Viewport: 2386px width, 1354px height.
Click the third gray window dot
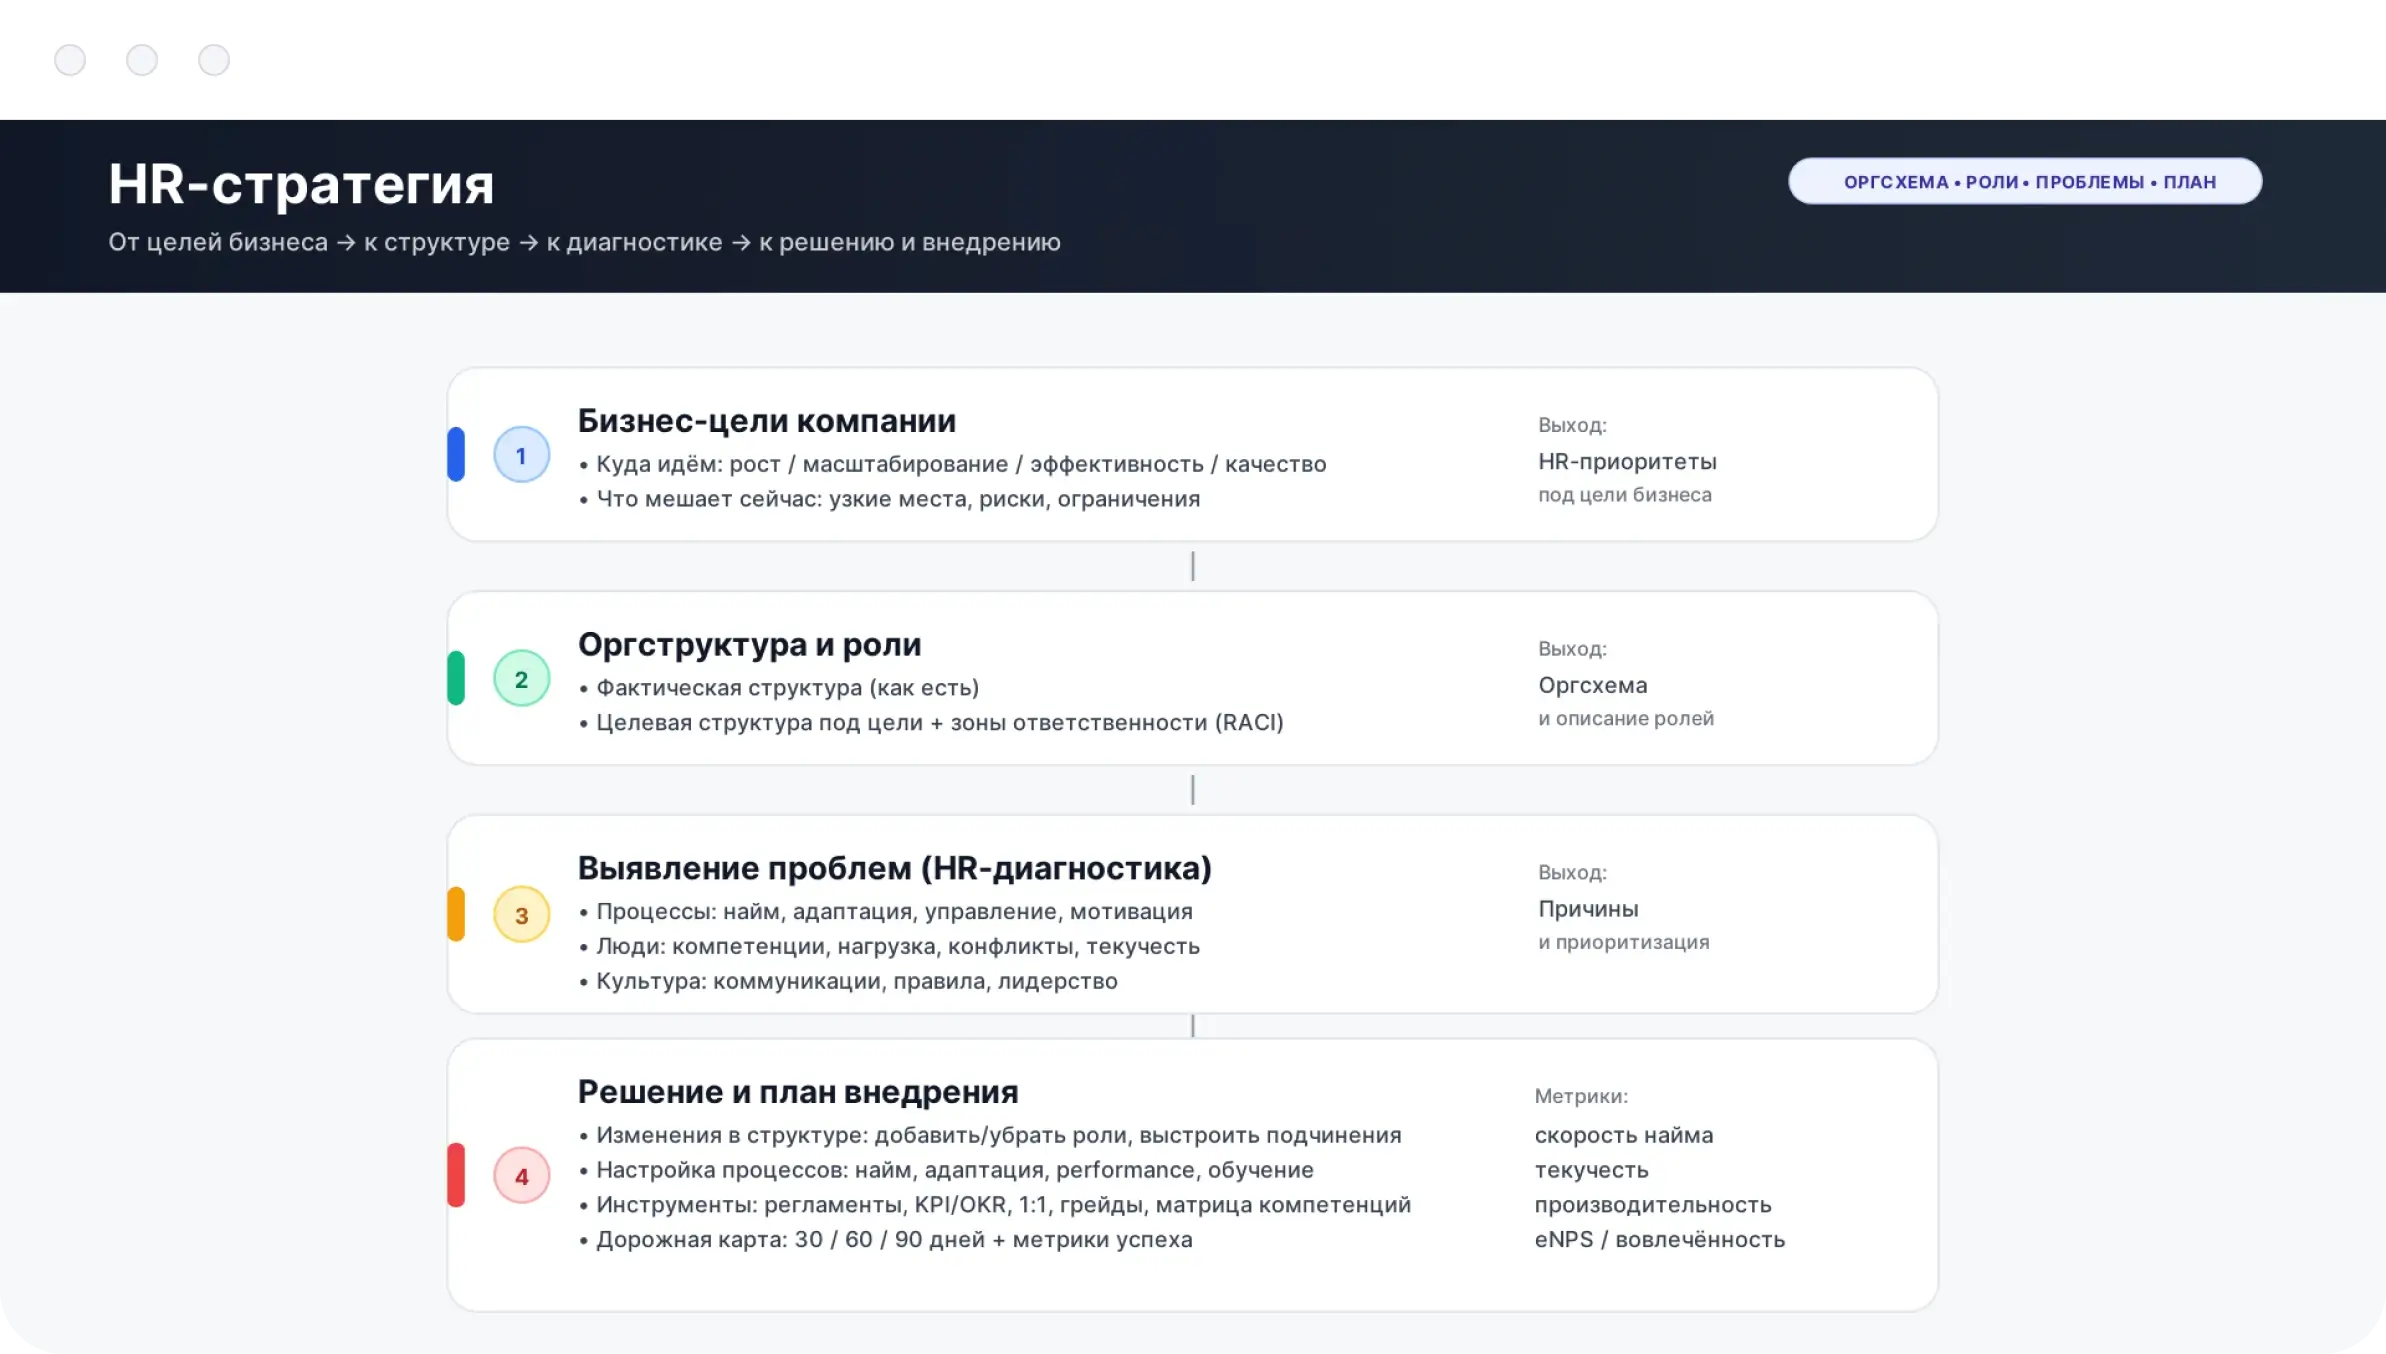214,60
